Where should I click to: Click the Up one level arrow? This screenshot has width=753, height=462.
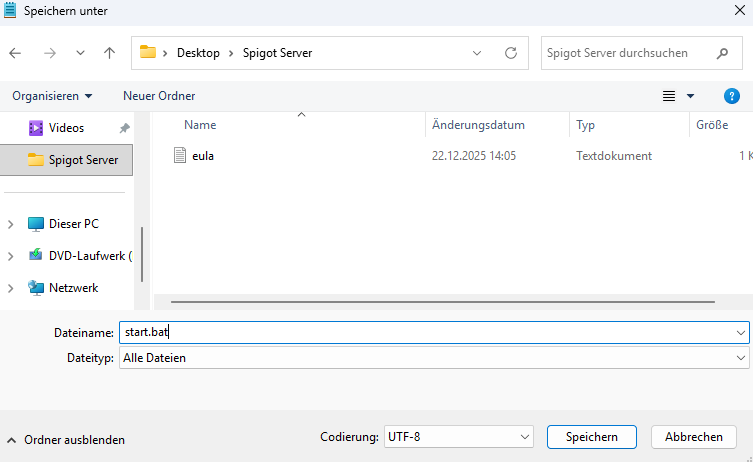click(x=109, y=53)
